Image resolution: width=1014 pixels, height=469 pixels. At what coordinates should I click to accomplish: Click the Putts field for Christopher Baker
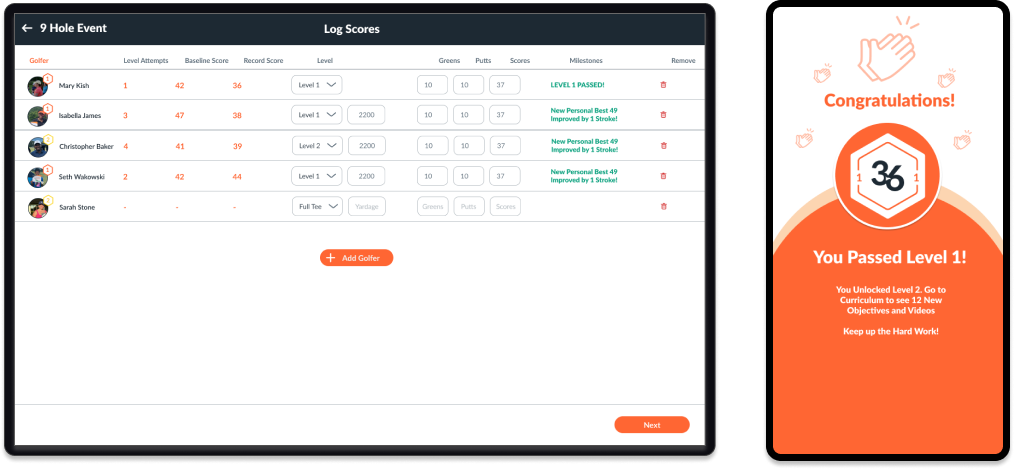[x=469, y=146]
